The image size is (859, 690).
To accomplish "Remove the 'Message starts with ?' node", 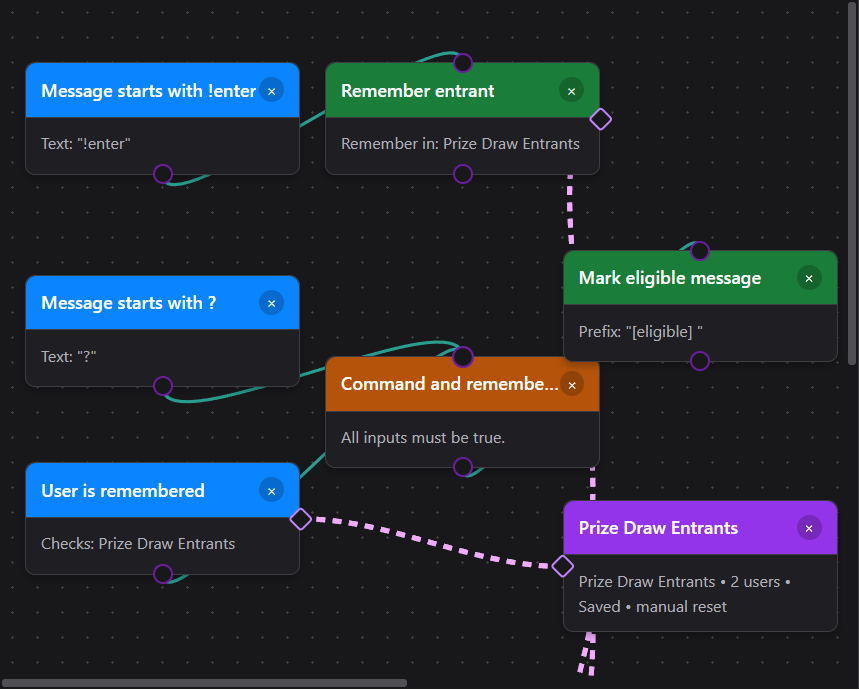I will [271, 303].
